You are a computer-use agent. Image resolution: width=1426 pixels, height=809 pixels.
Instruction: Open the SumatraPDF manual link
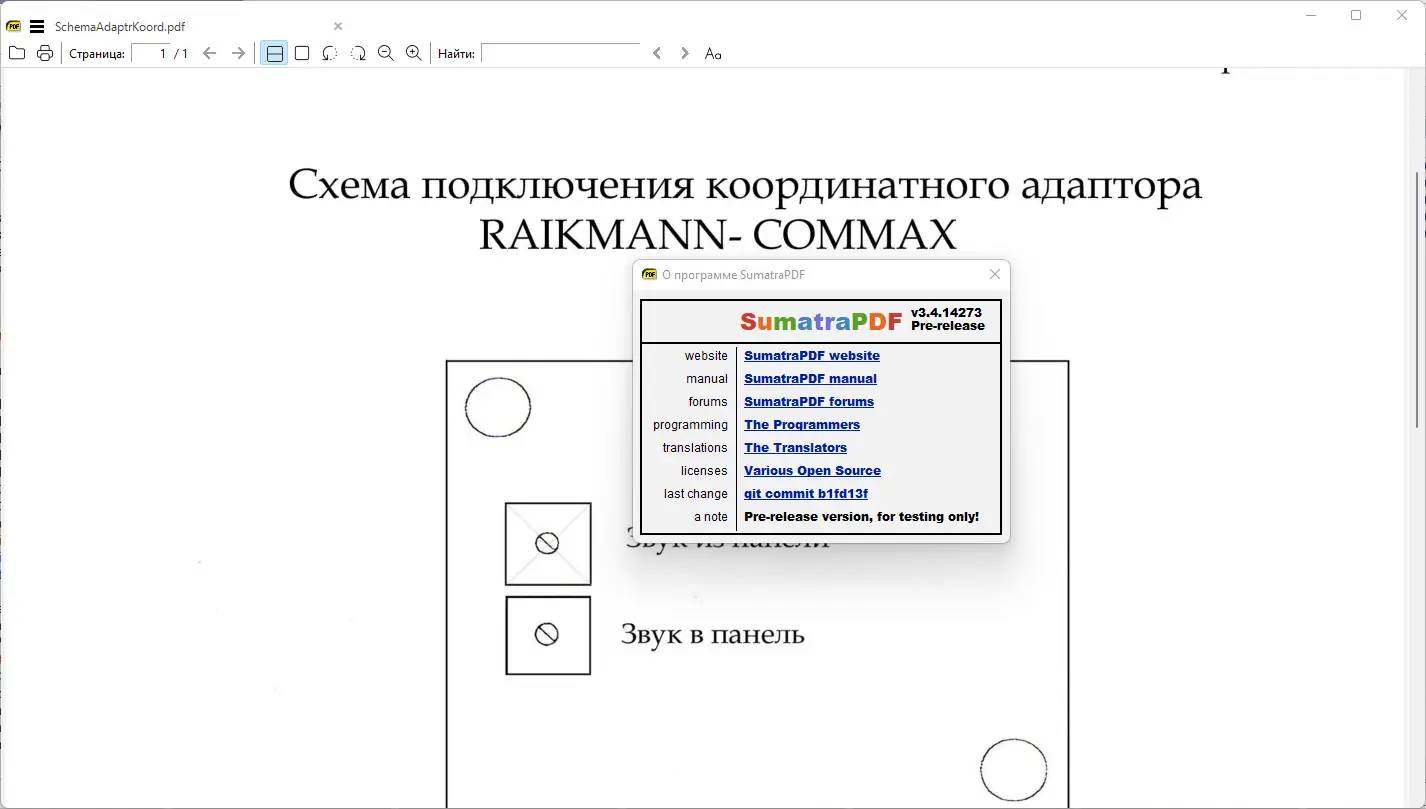[x=810, y=378]
